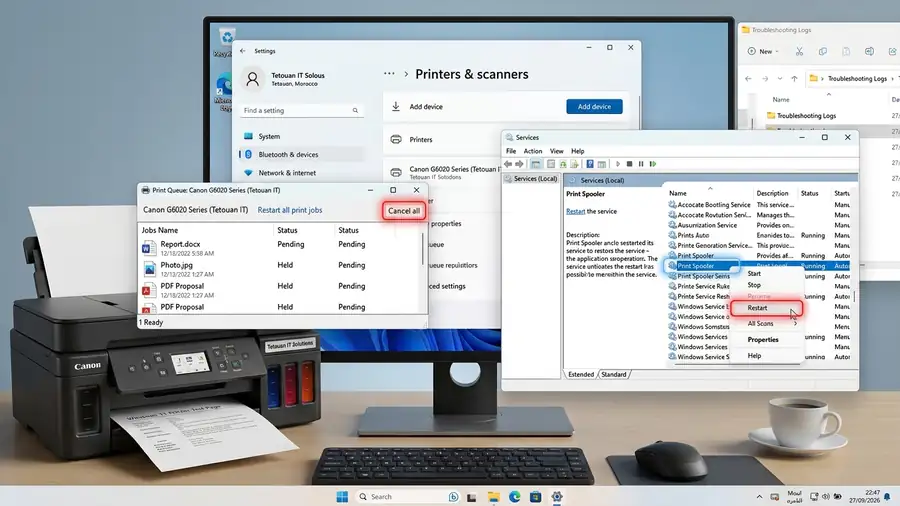
Task: Open the New dropdown in Explorer window
Action: tap(763, 52)
